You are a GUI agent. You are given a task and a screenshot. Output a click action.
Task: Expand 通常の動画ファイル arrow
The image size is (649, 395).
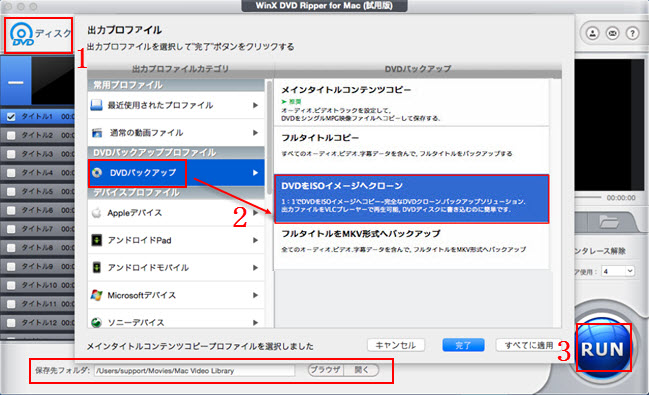255,133
